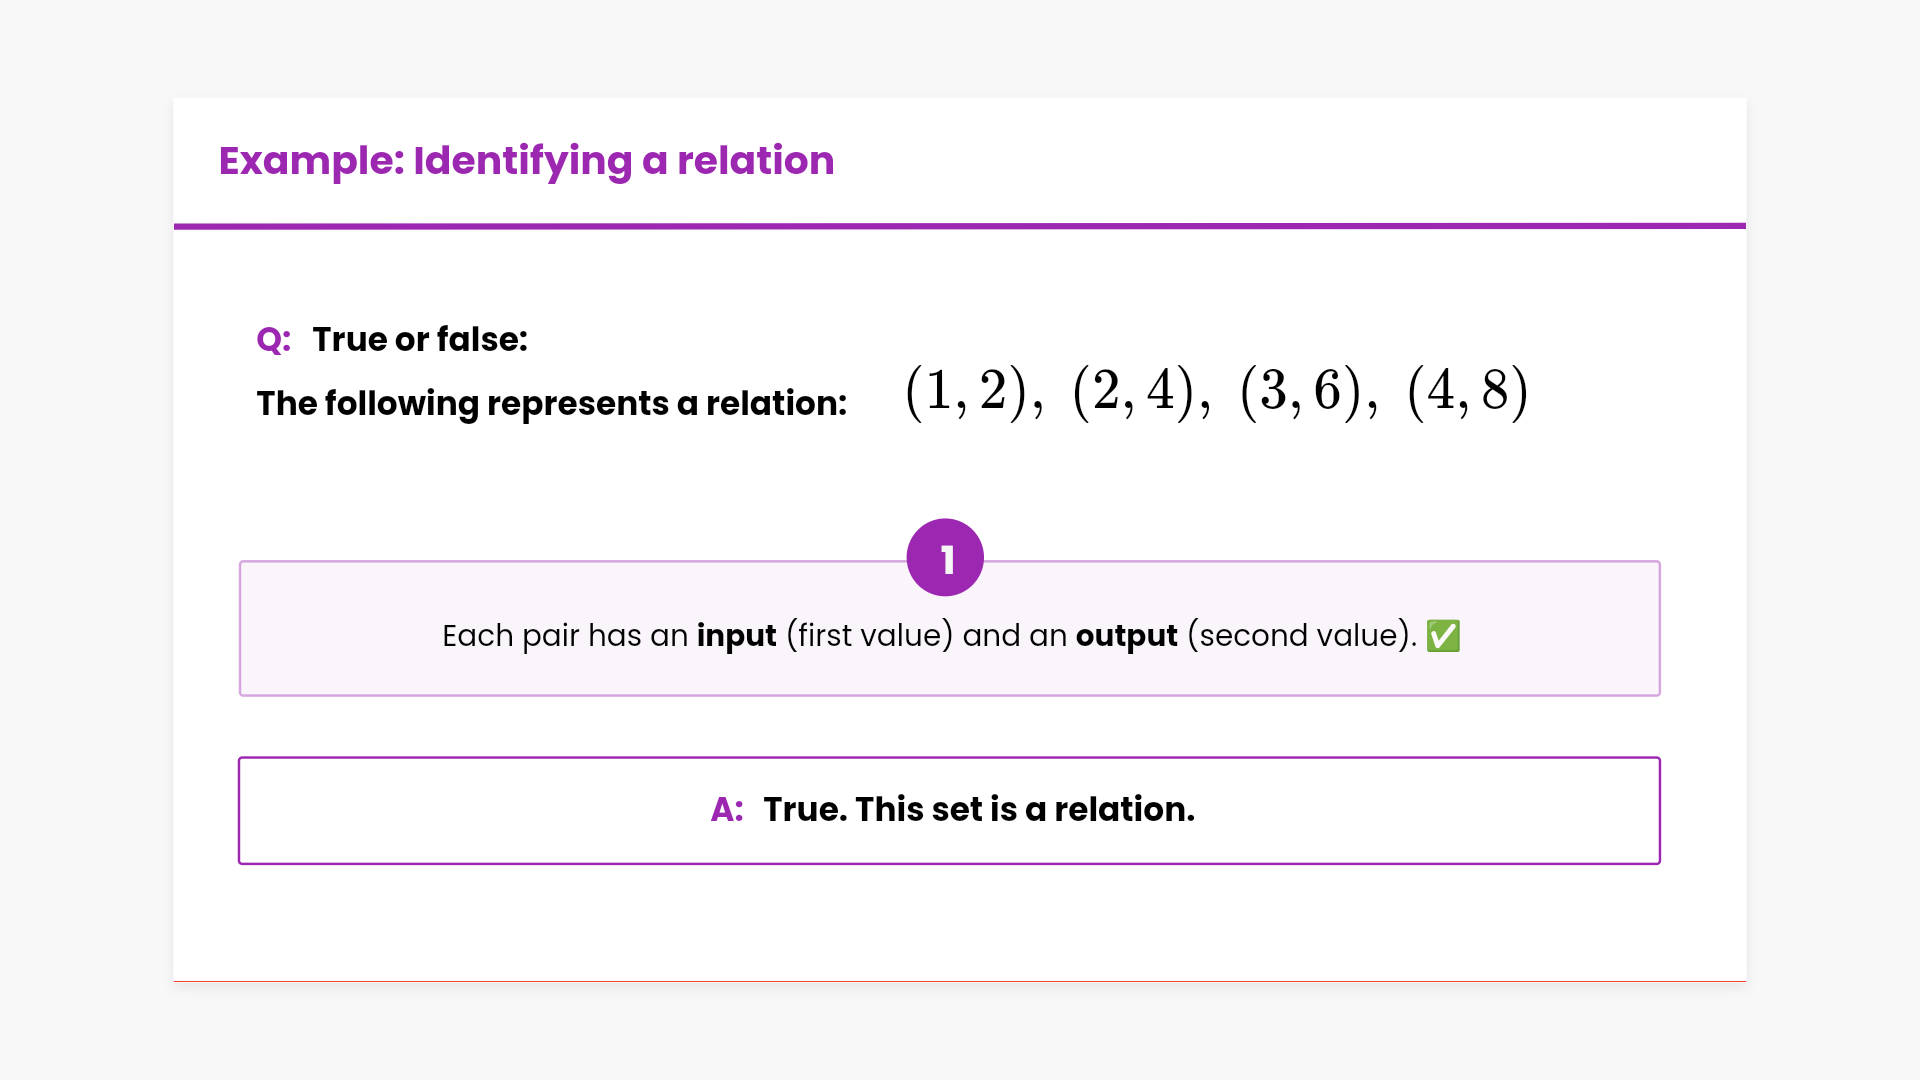The height and width of the screenshot is (1080, 1920).
Task: Click the bold word "output"
Action: pos(1126,636)
